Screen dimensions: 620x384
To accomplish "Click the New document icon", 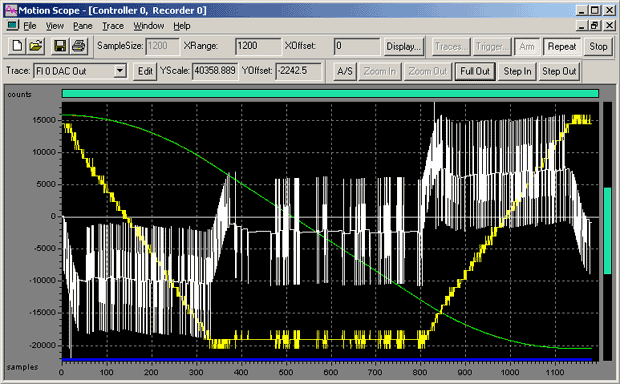I will pos(17,46).
